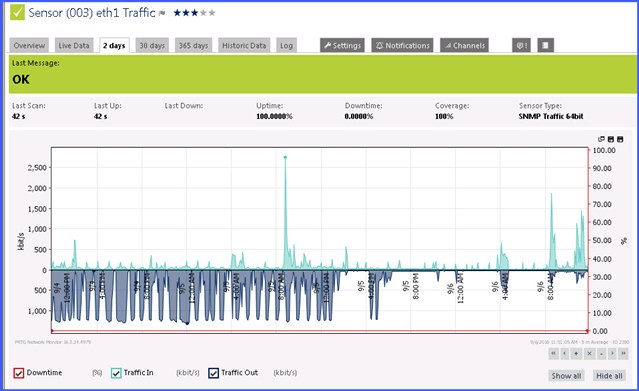Open sensor Settings
The image size is (639, 391).
pyautogui.click(x=342, y=45)
